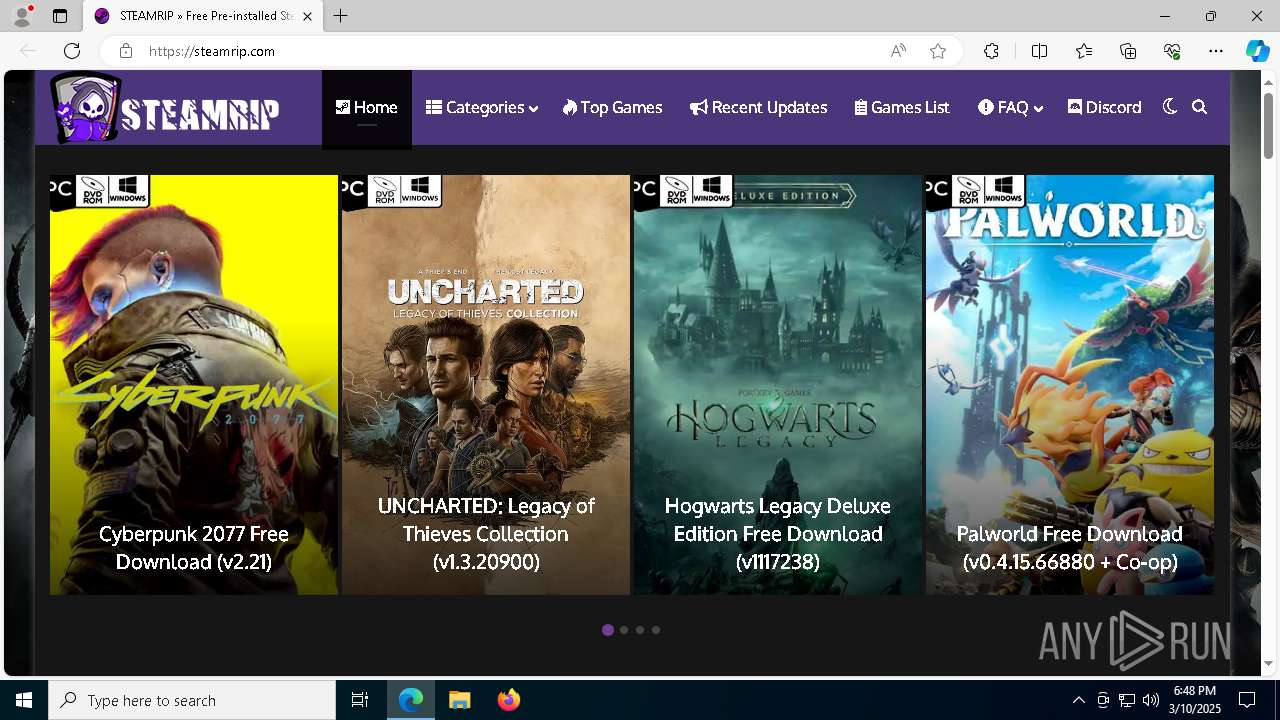Image resolution: width=1280 pixels, height=720 pixels.
Task: Open Settings and more ellipsis menu
Action: [x=1216, y=51]
